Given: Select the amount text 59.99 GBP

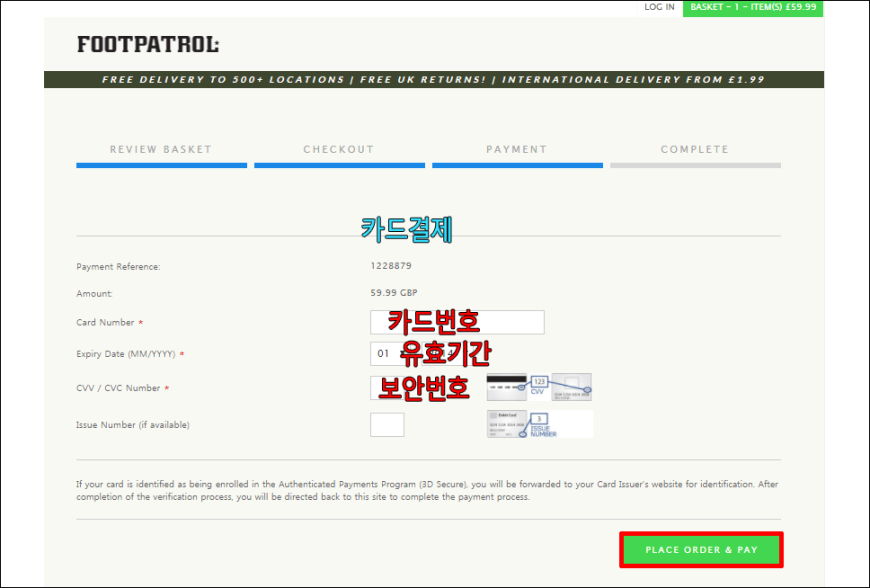Looking at the screenshot, I should (x=394, y=292).
